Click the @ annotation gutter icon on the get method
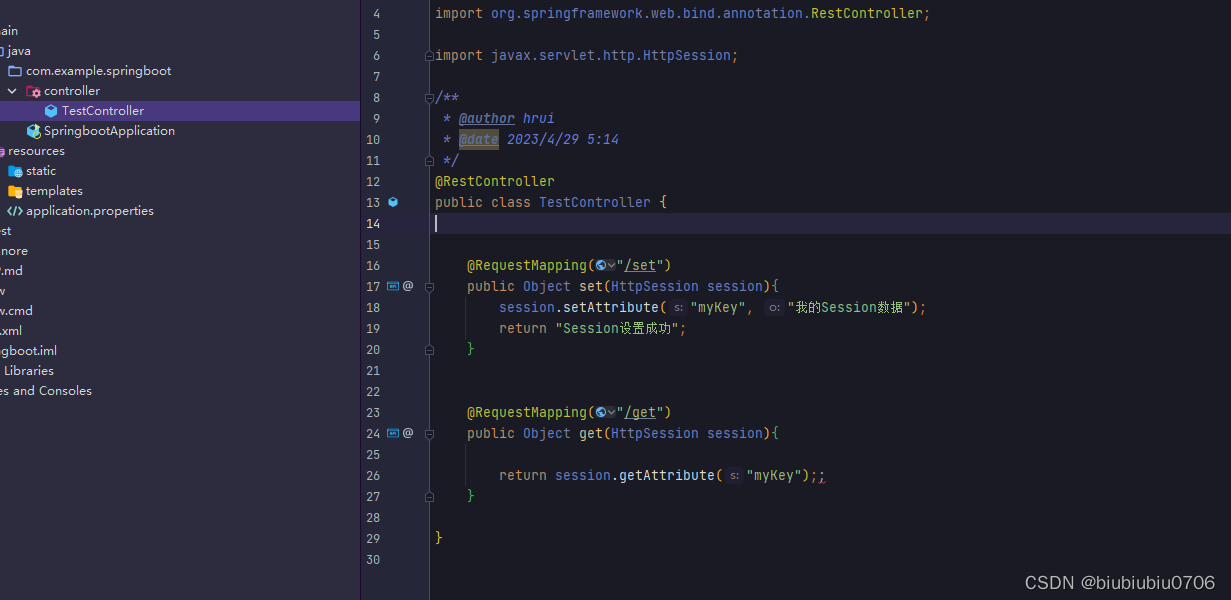Viewport: 1231px width, 600px height. point(407,433)
